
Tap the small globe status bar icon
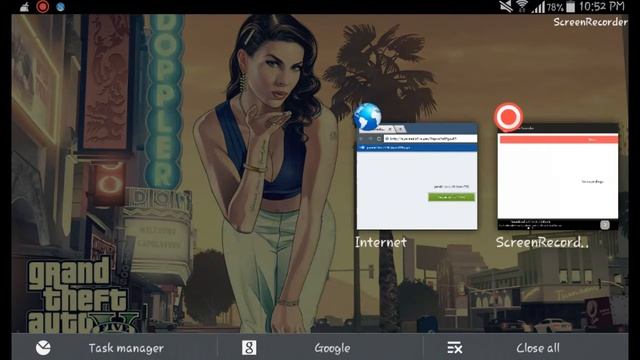[60, 7]
